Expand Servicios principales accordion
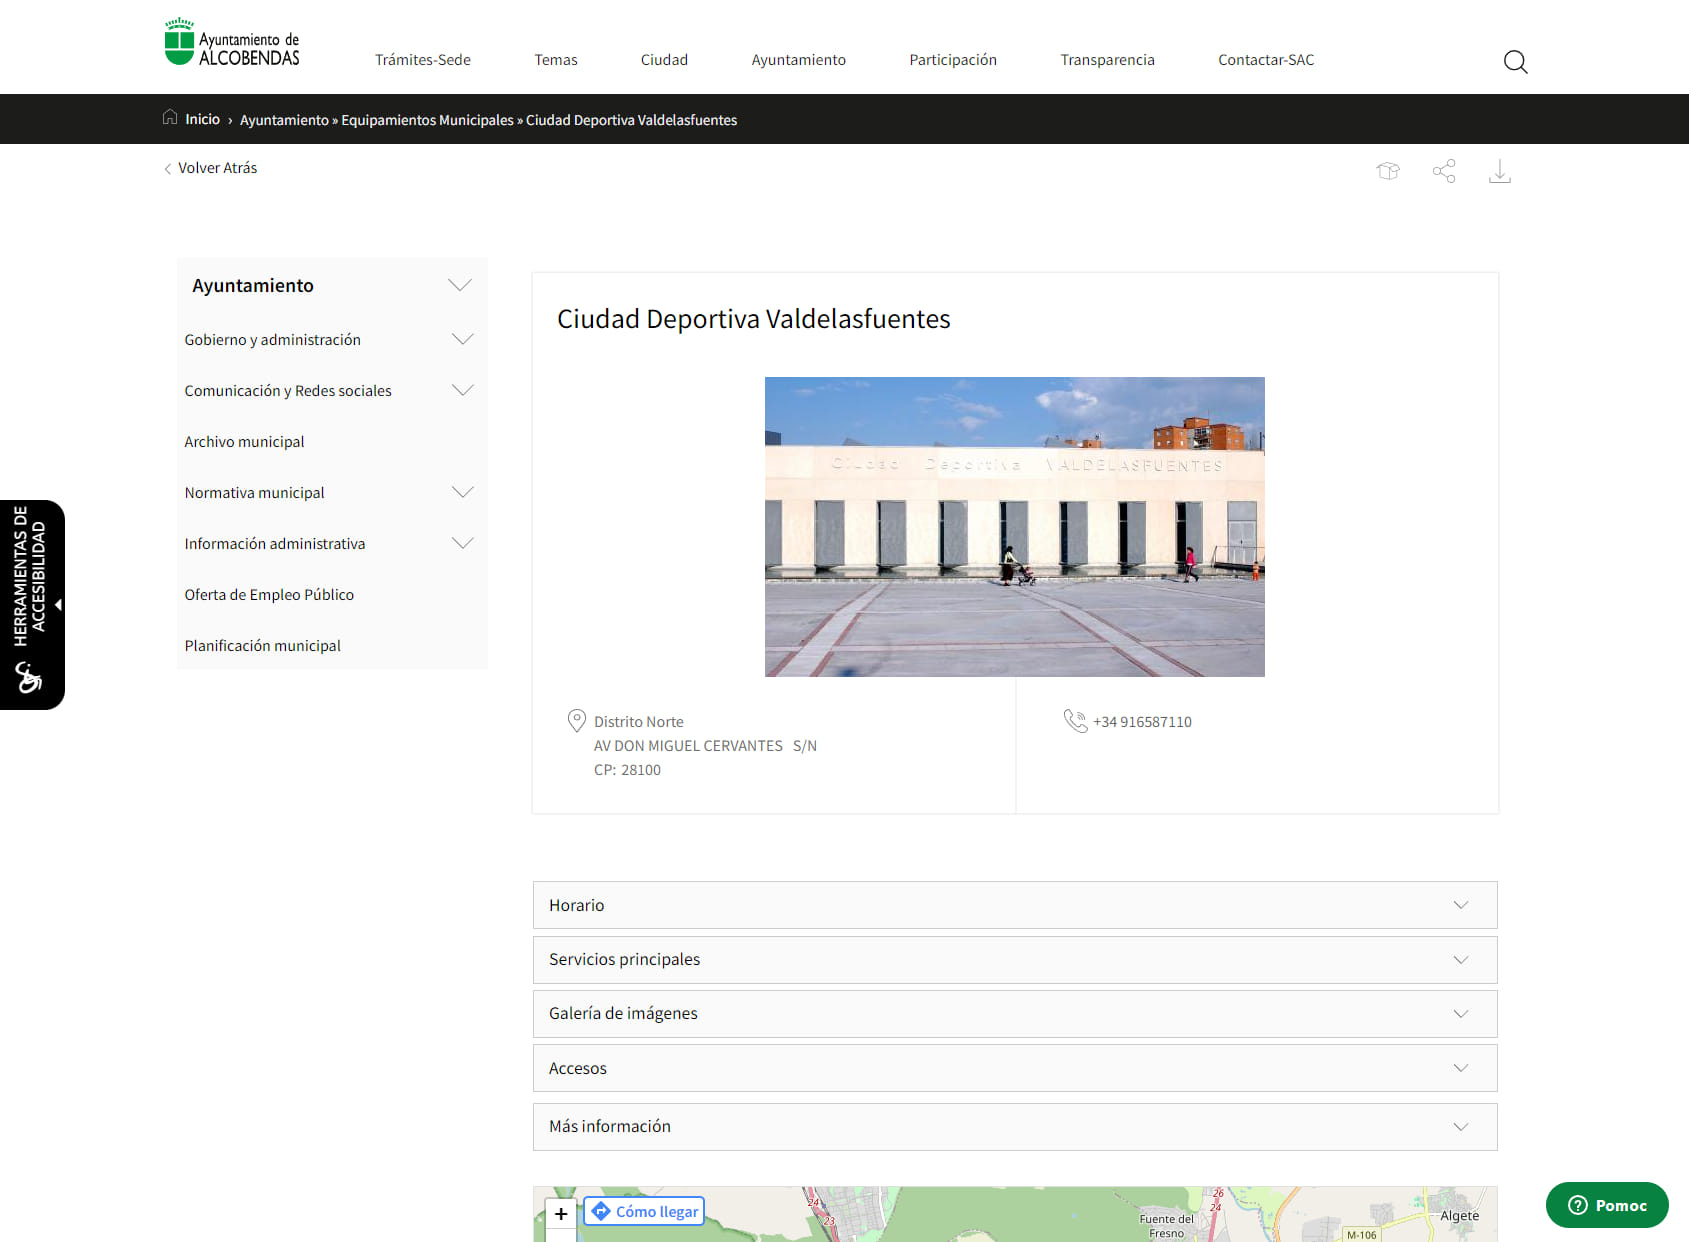1689x1242 pixels. coord(1015,960)
